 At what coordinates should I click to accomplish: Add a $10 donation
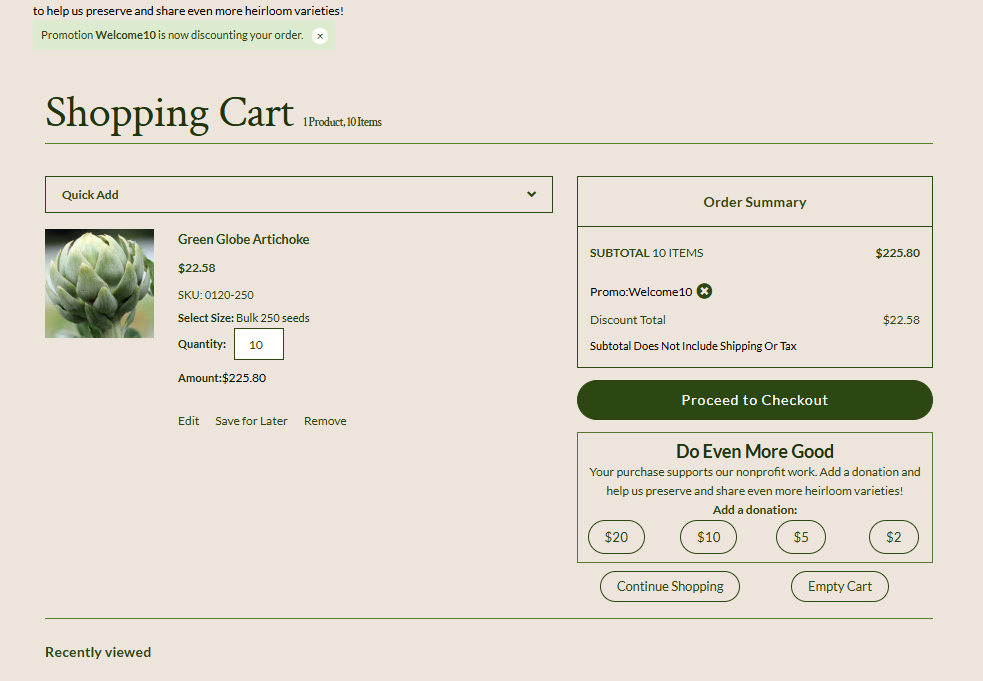click(x=708, y=537)
